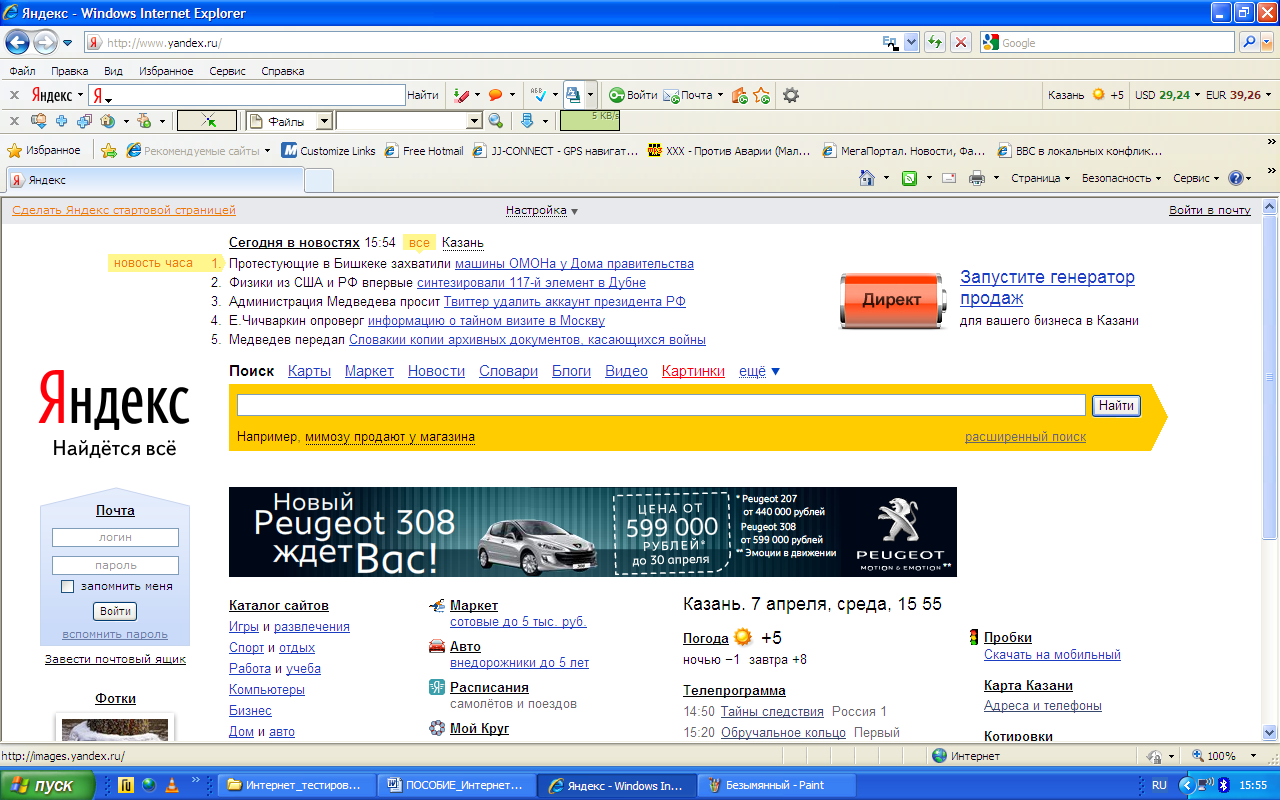Open the 'Почта' dropdown on Yandex toolbar

[x=720, y=95]
